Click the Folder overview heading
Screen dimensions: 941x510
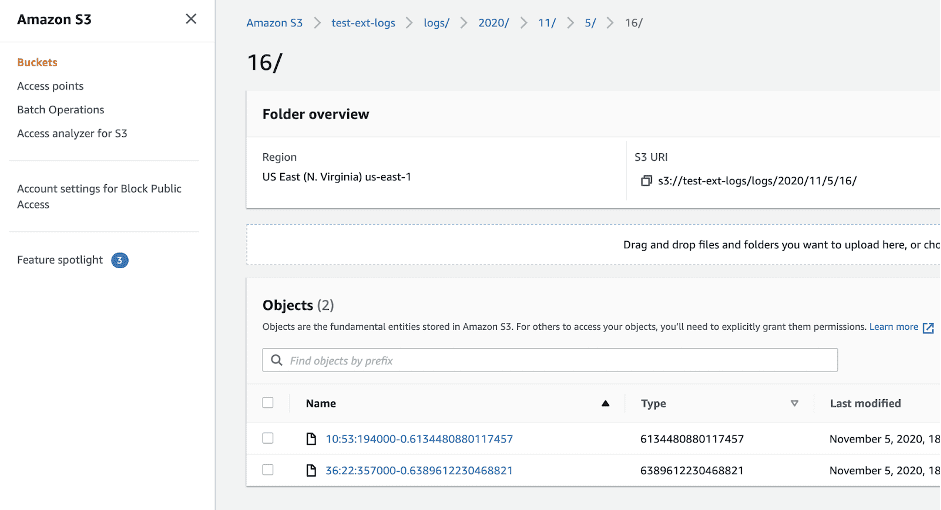coord(316,114)
